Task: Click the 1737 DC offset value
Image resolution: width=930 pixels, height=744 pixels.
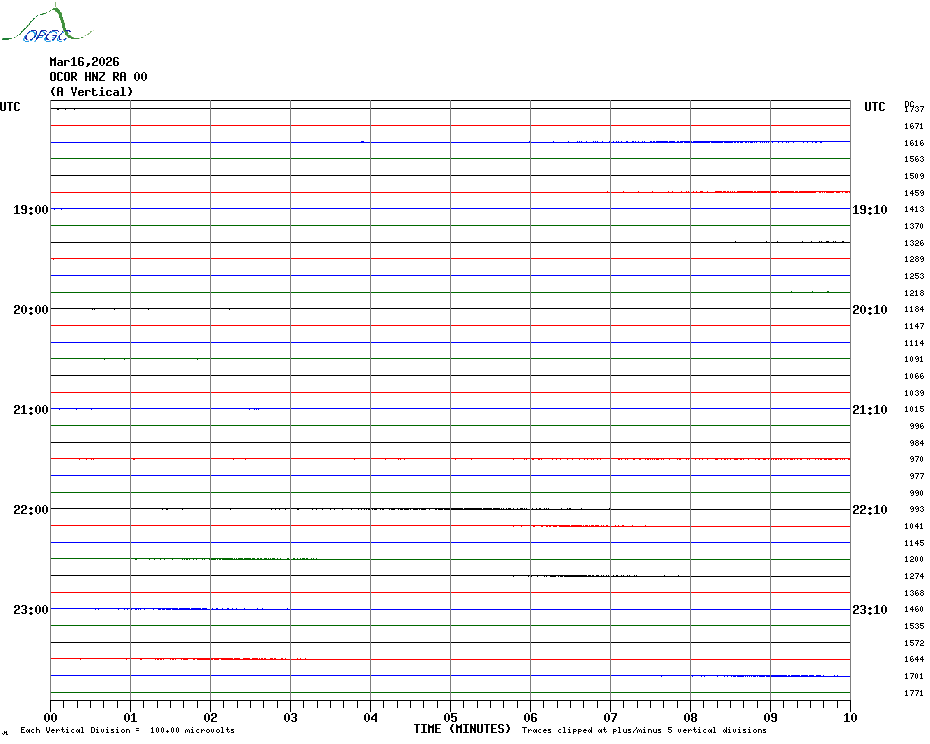Action: (914, 109)
